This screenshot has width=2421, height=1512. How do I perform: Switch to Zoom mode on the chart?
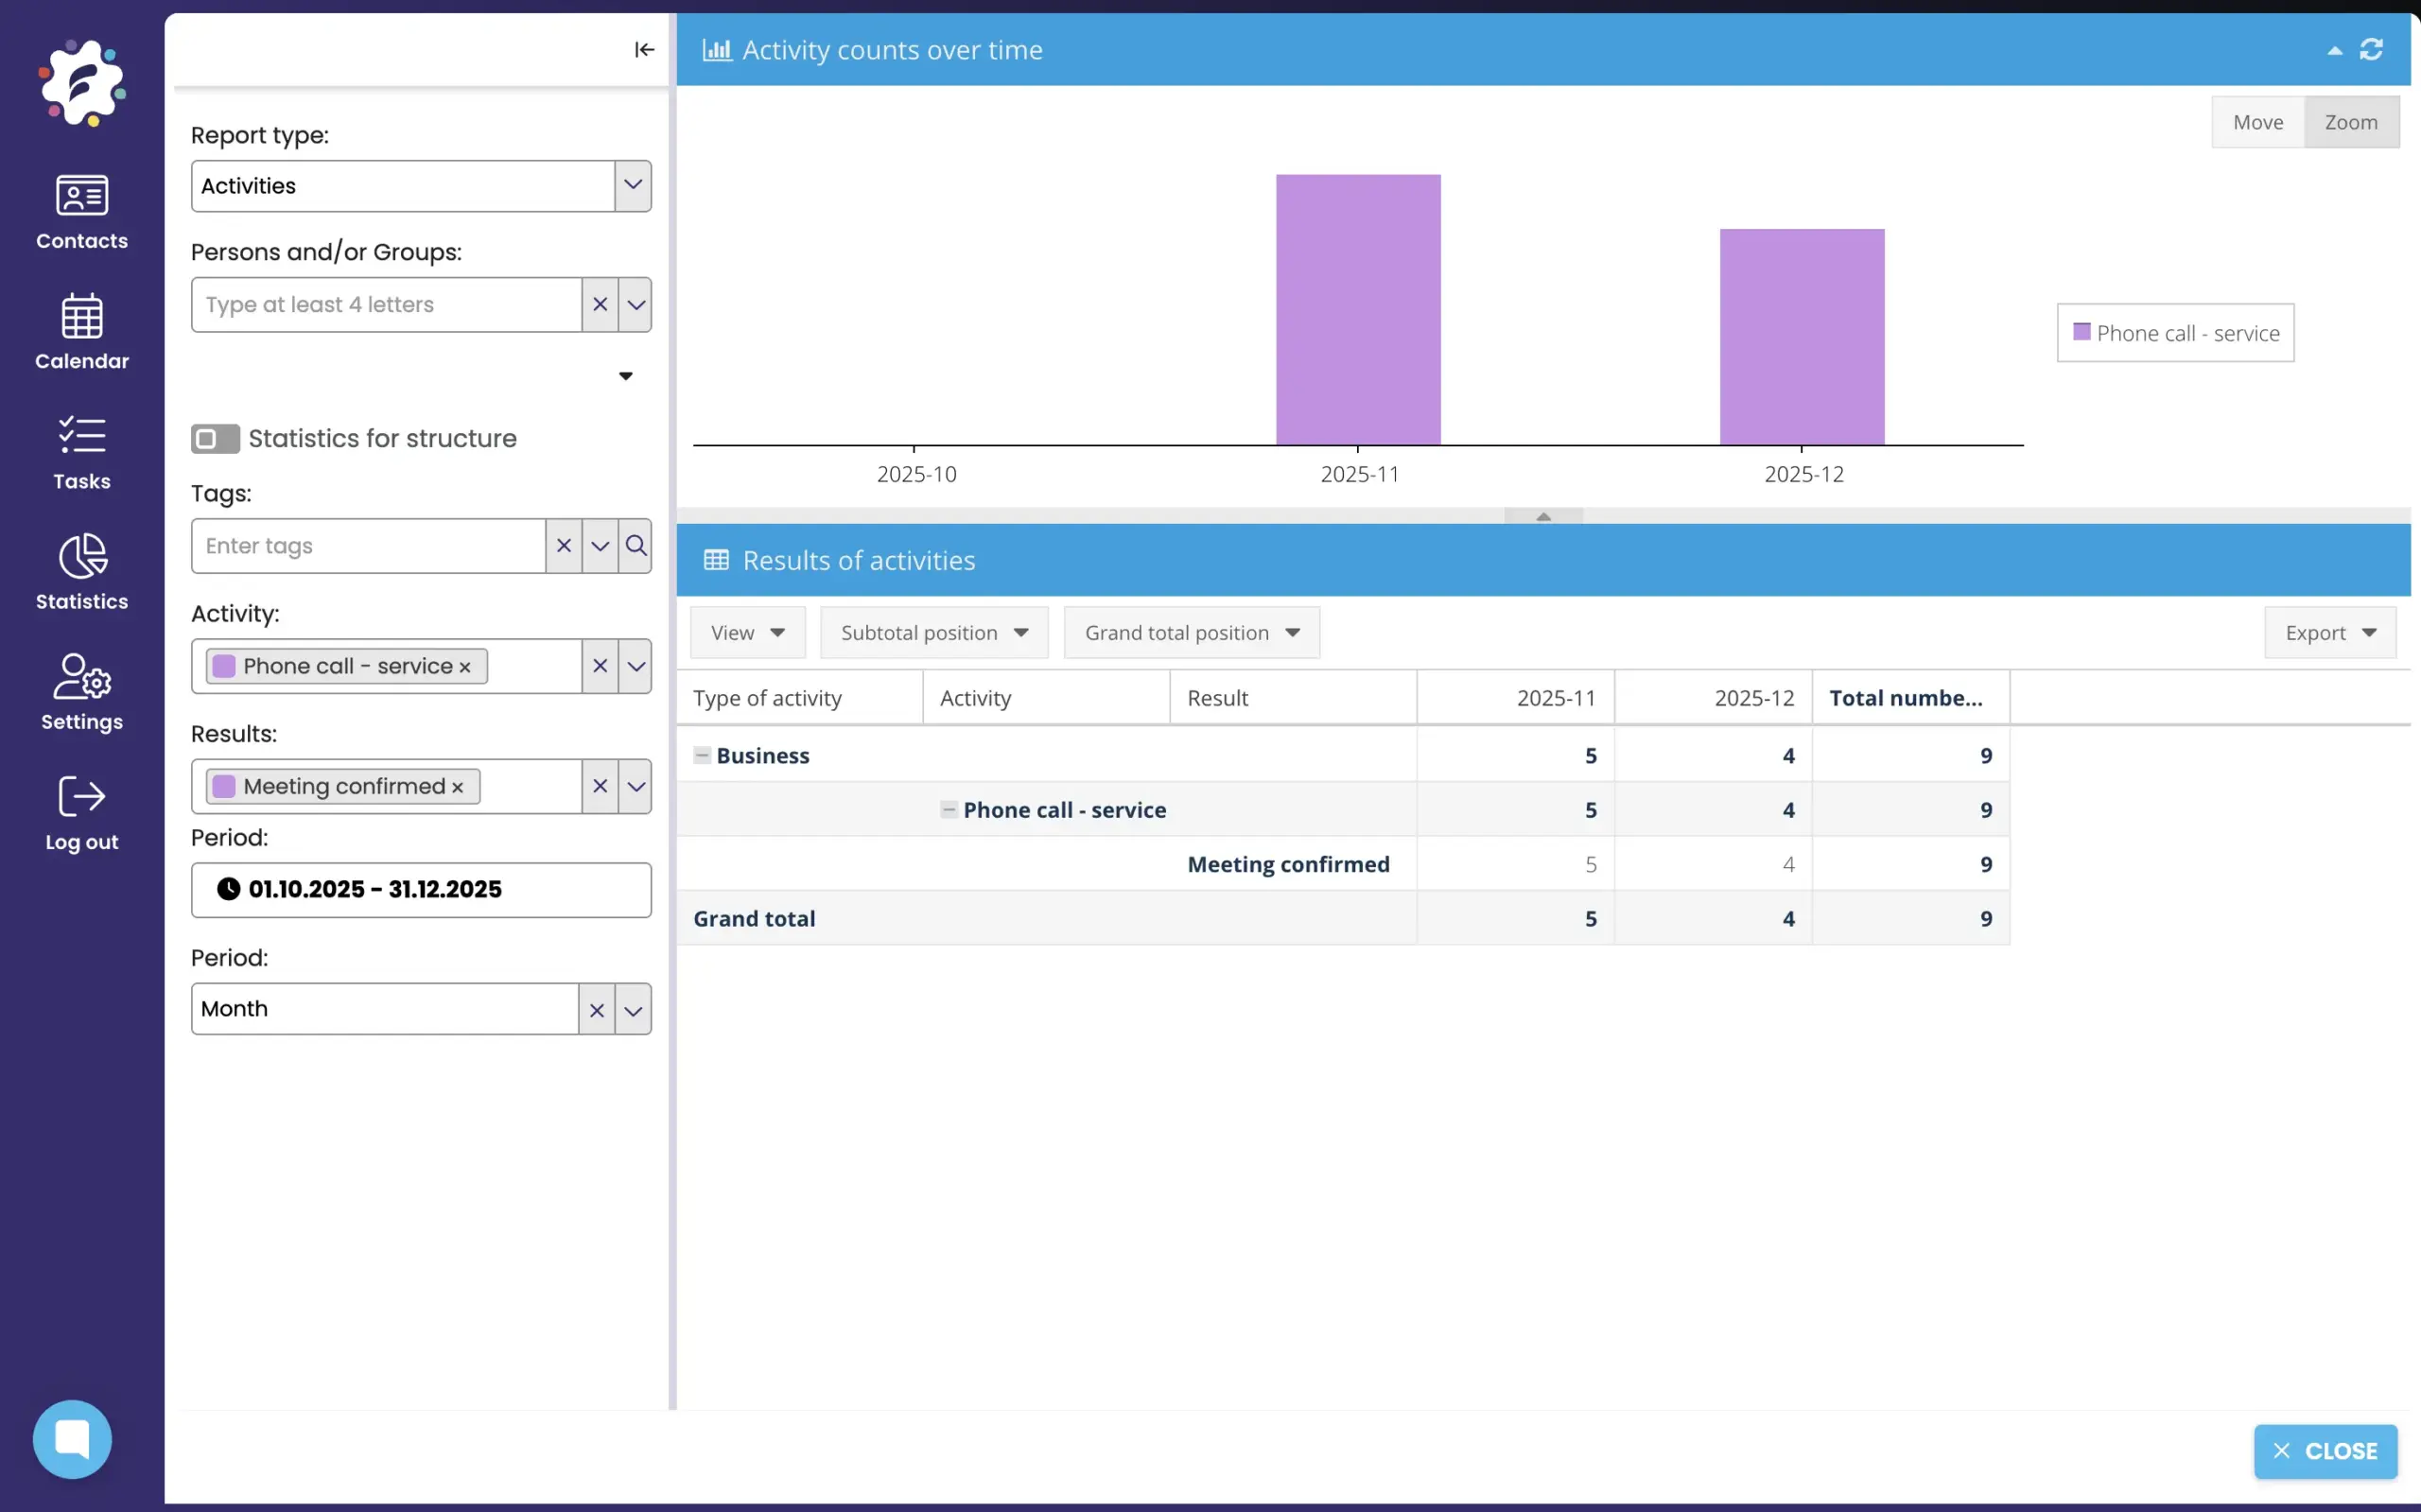click(x=2350, y=121)
